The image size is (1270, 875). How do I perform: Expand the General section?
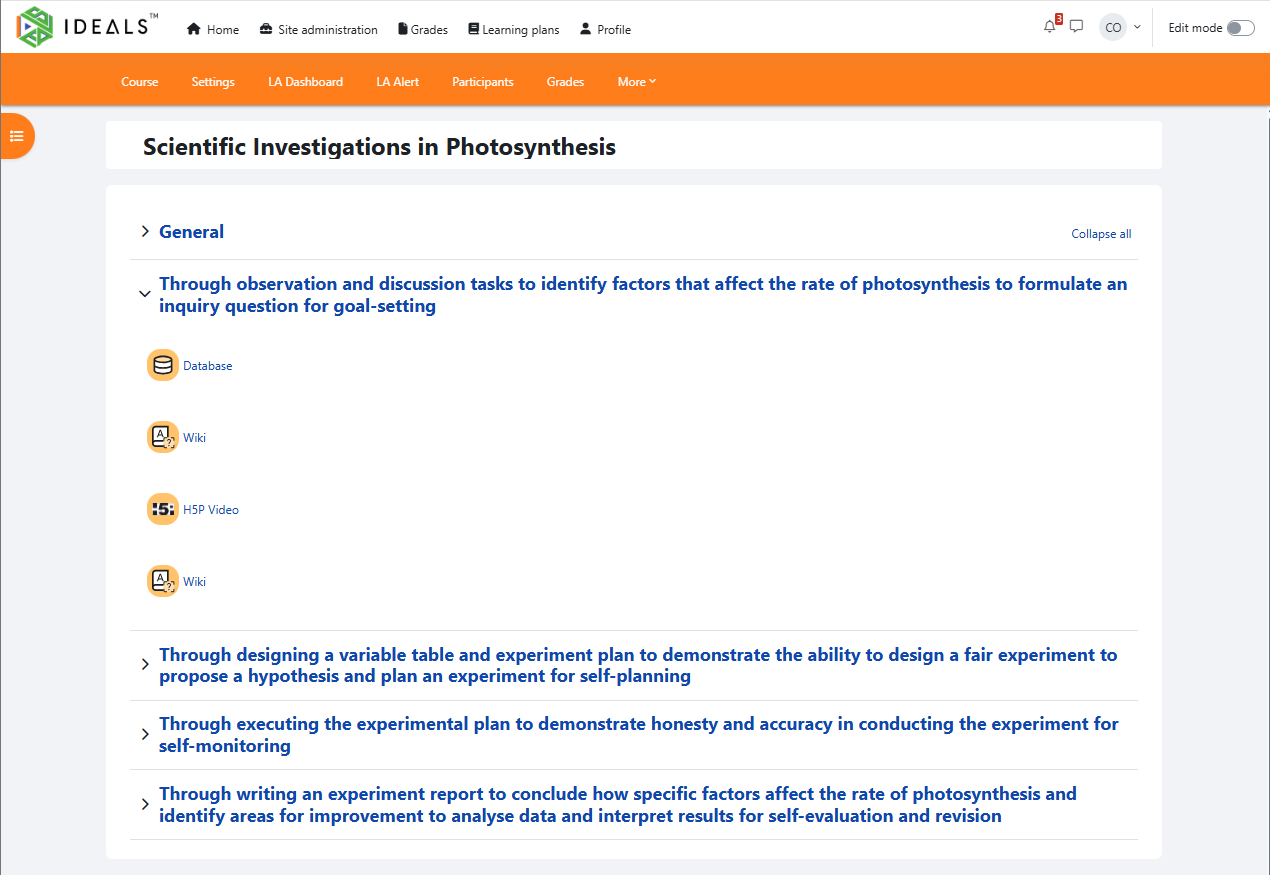[145, 232]
